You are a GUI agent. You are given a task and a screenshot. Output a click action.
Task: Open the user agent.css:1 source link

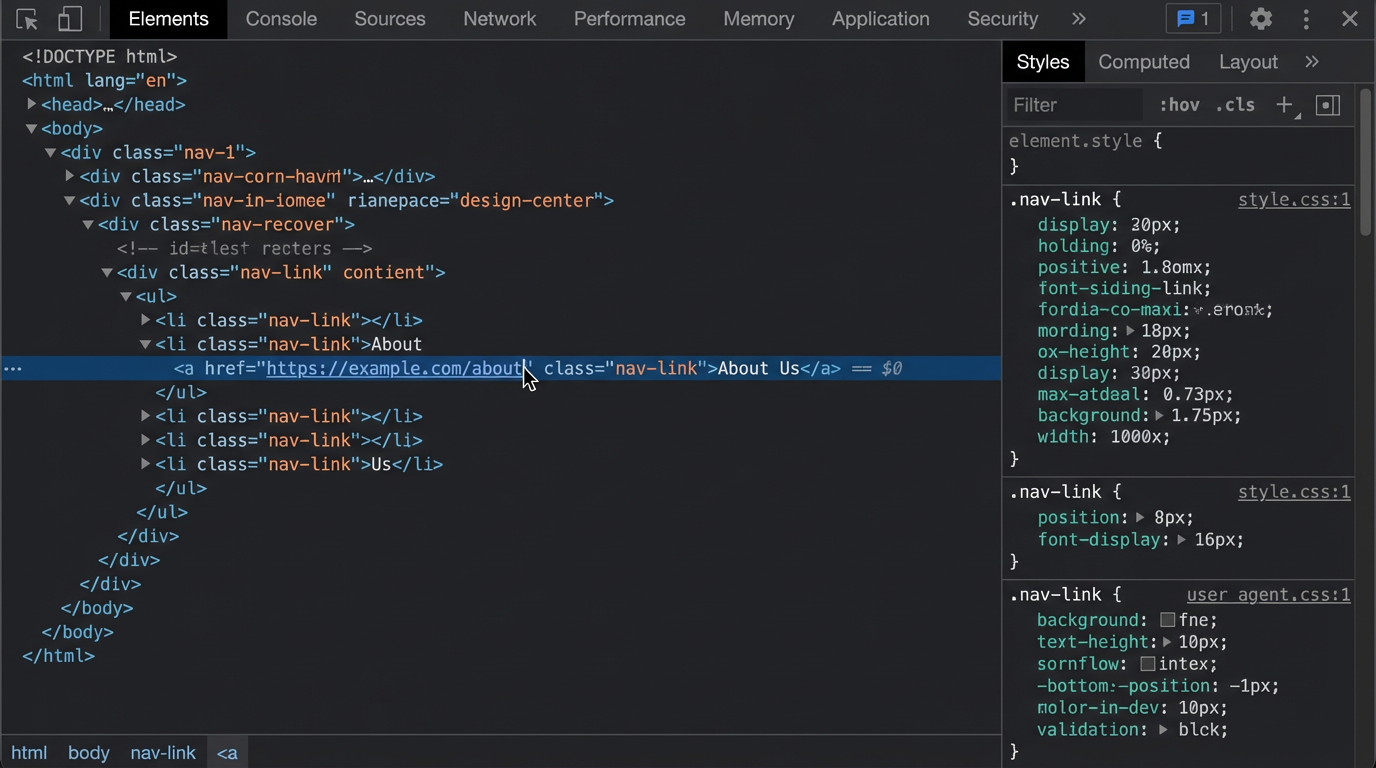tap(1268, 595)
